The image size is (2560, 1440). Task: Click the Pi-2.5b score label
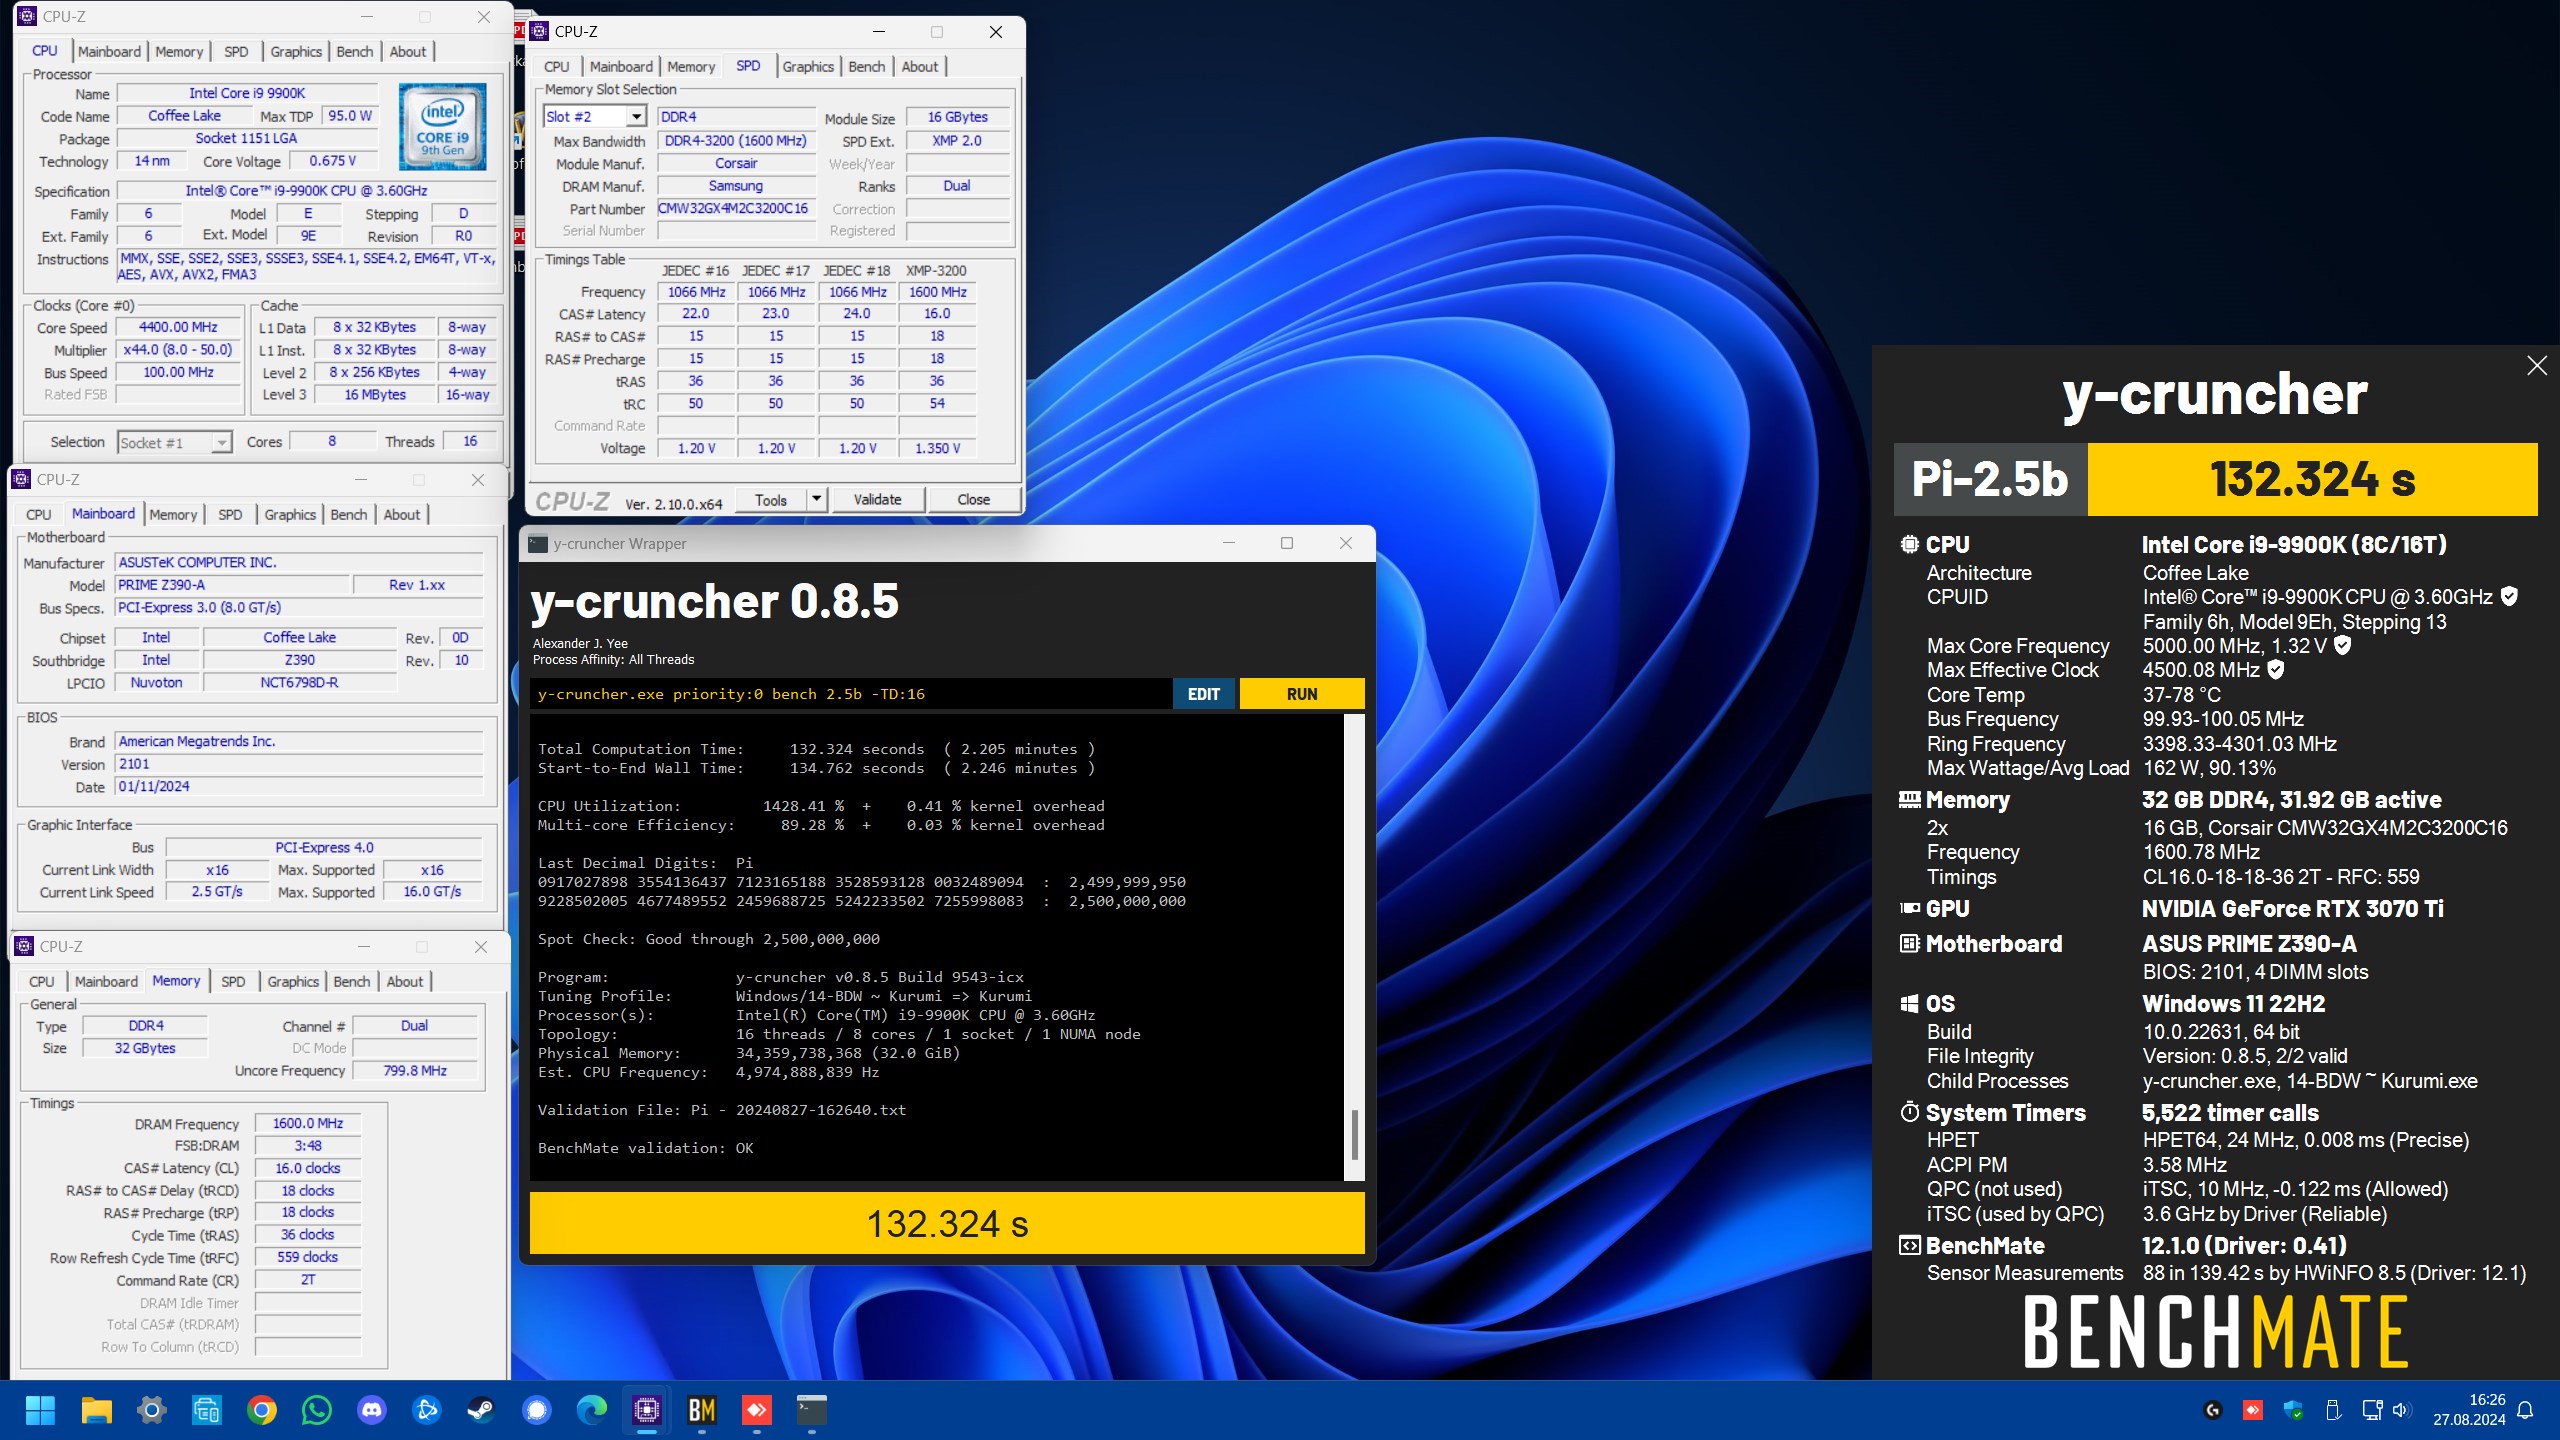1990,479
